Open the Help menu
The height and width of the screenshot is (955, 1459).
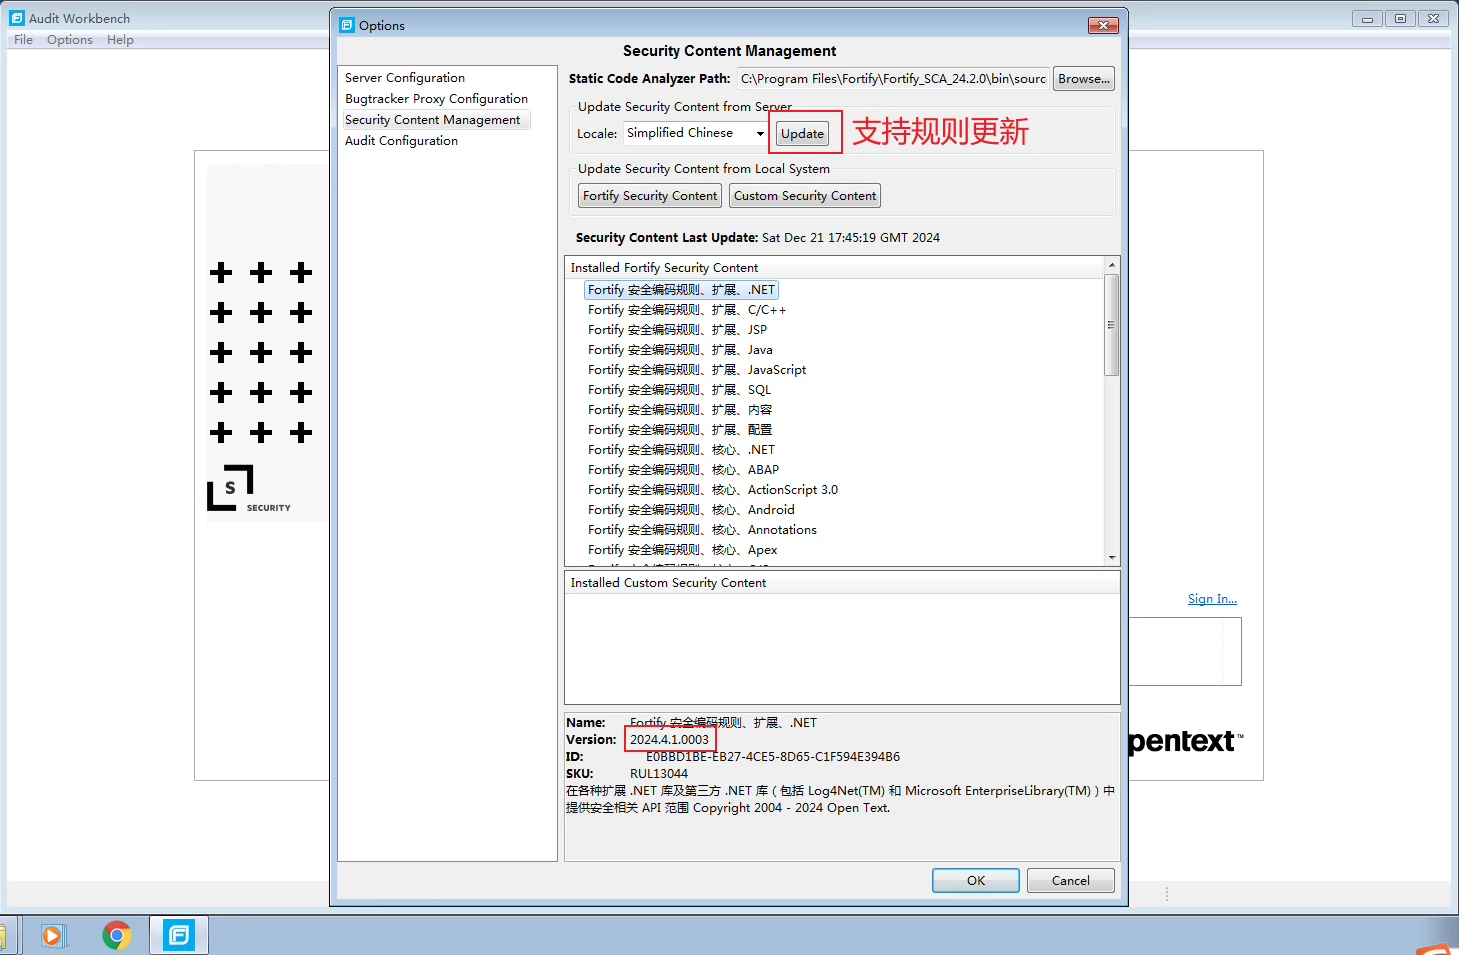coord(120,40)
